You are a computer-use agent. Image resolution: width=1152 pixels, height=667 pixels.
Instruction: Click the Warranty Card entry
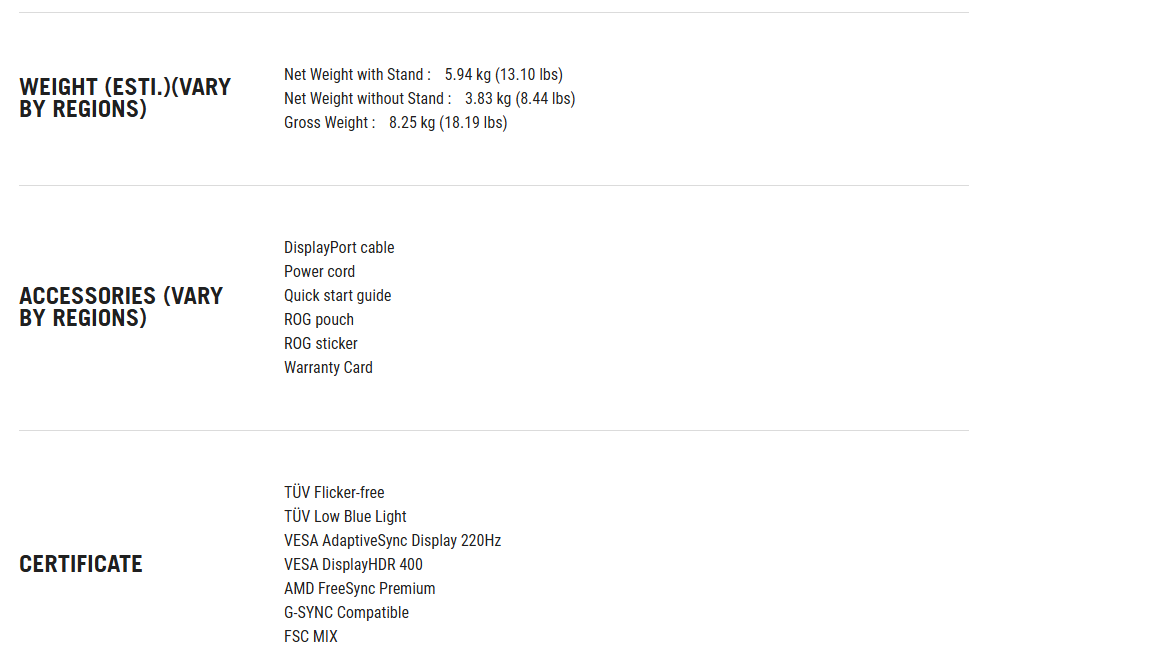(328, 367)
